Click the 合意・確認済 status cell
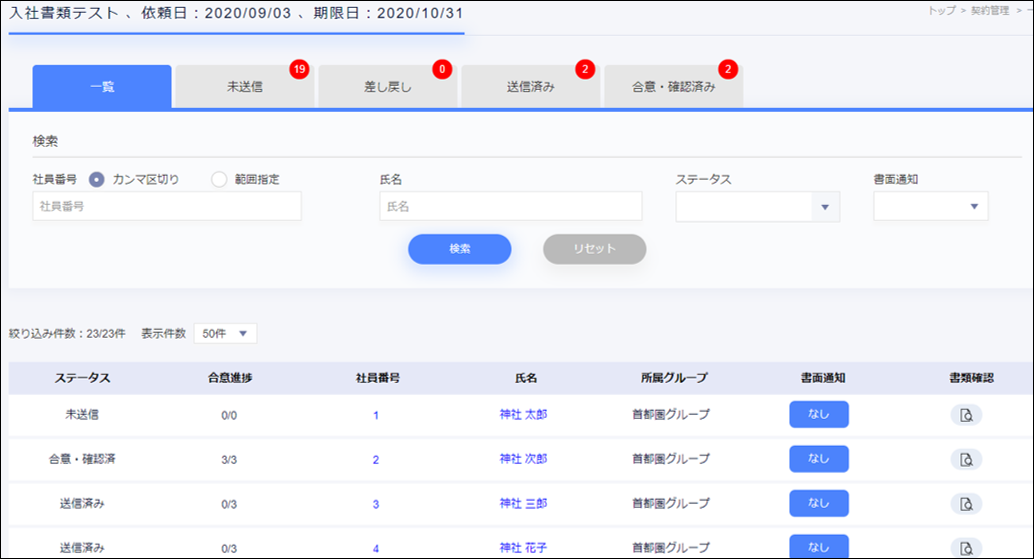This screenshot has height=559, width=1034. click(82, 459)
